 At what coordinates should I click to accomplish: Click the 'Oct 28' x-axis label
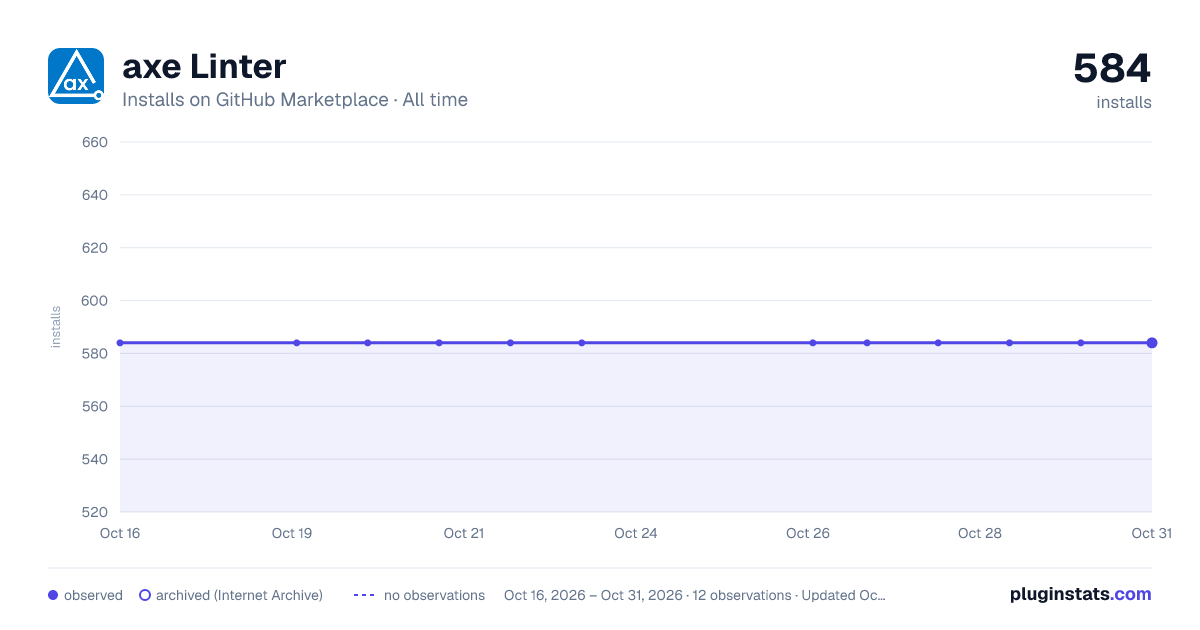pyautogui.click(x=980, y=533)
